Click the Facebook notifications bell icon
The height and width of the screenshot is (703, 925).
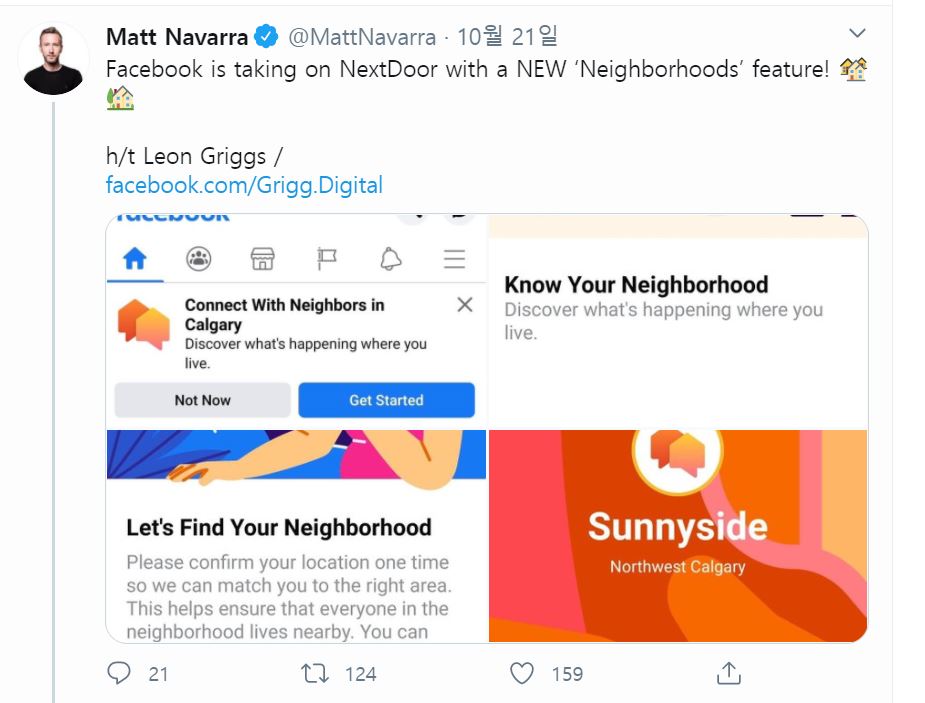pos(390,260)
